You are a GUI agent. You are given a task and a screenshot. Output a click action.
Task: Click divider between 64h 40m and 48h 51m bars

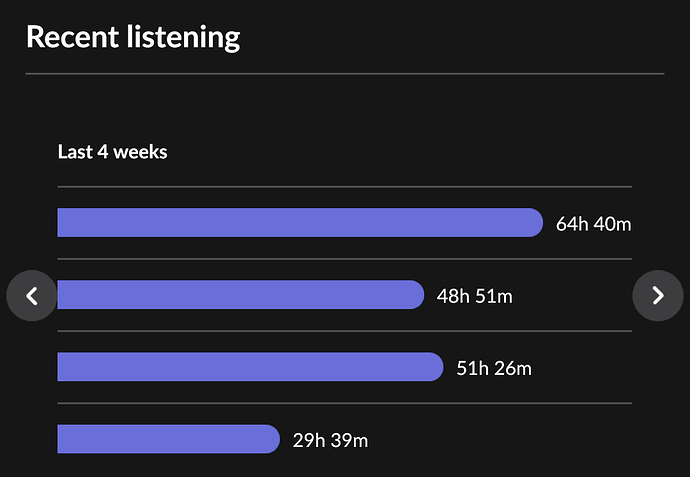tap(344, 259)
